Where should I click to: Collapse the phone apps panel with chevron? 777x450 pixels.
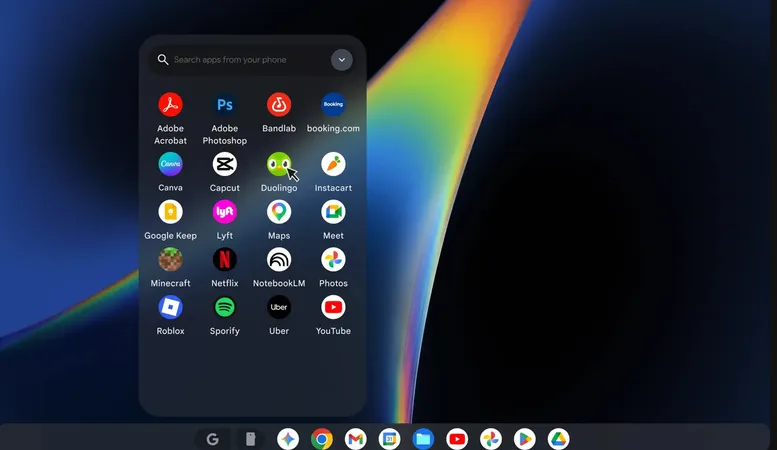[x=342, y=60]
